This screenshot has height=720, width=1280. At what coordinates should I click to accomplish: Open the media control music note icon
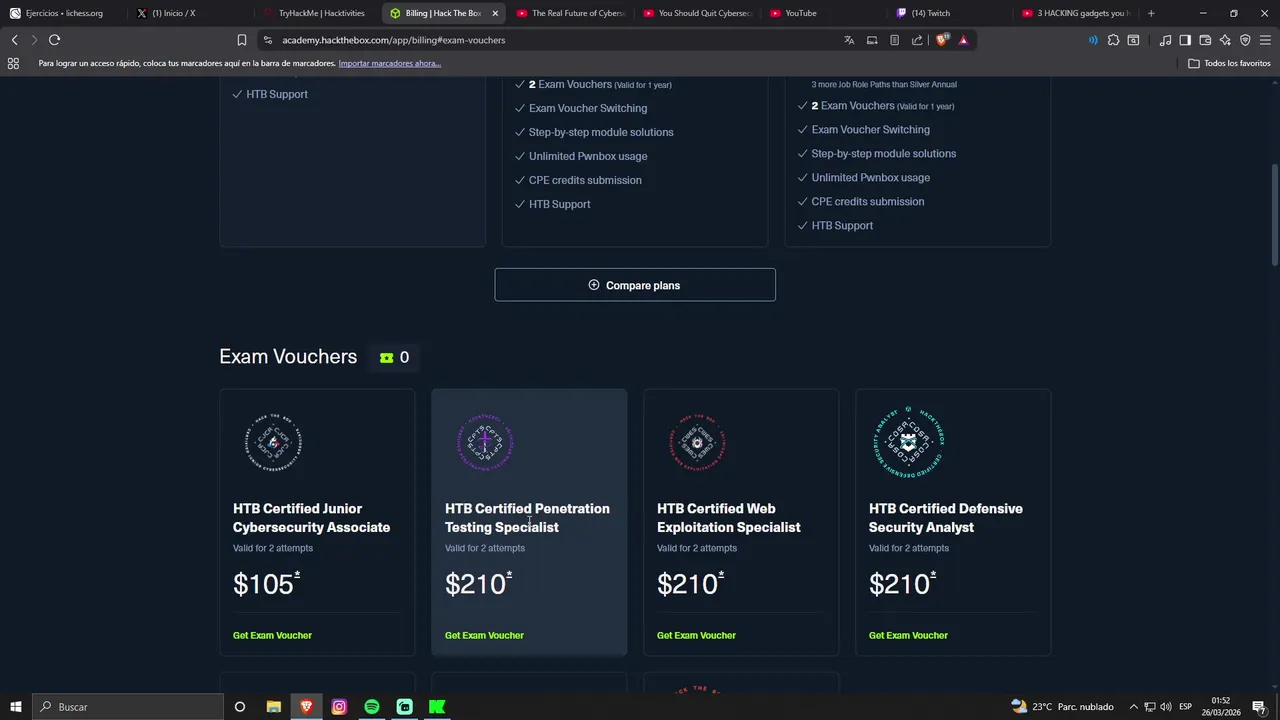pyautogui.click(x=1165, y=40)
